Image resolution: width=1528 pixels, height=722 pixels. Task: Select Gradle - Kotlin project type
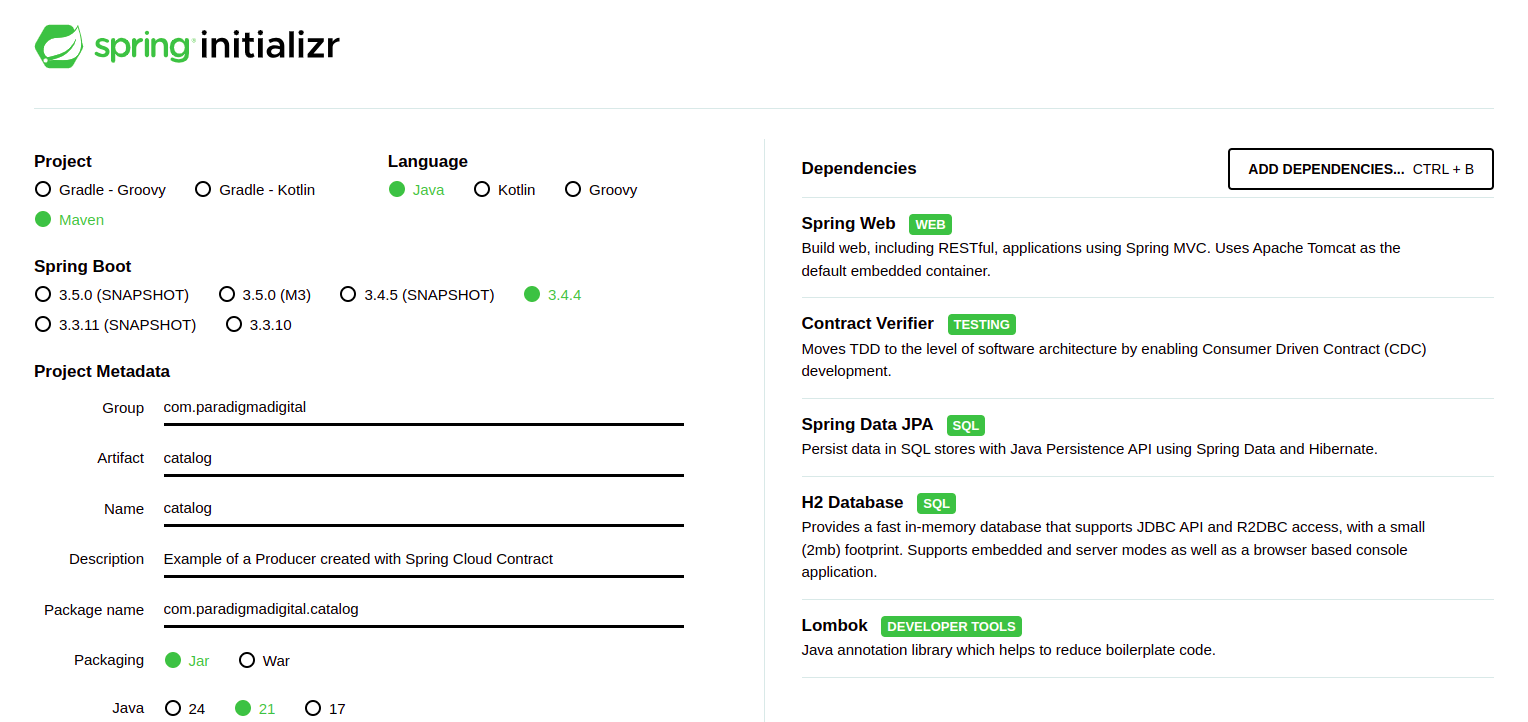coord(203,189)
